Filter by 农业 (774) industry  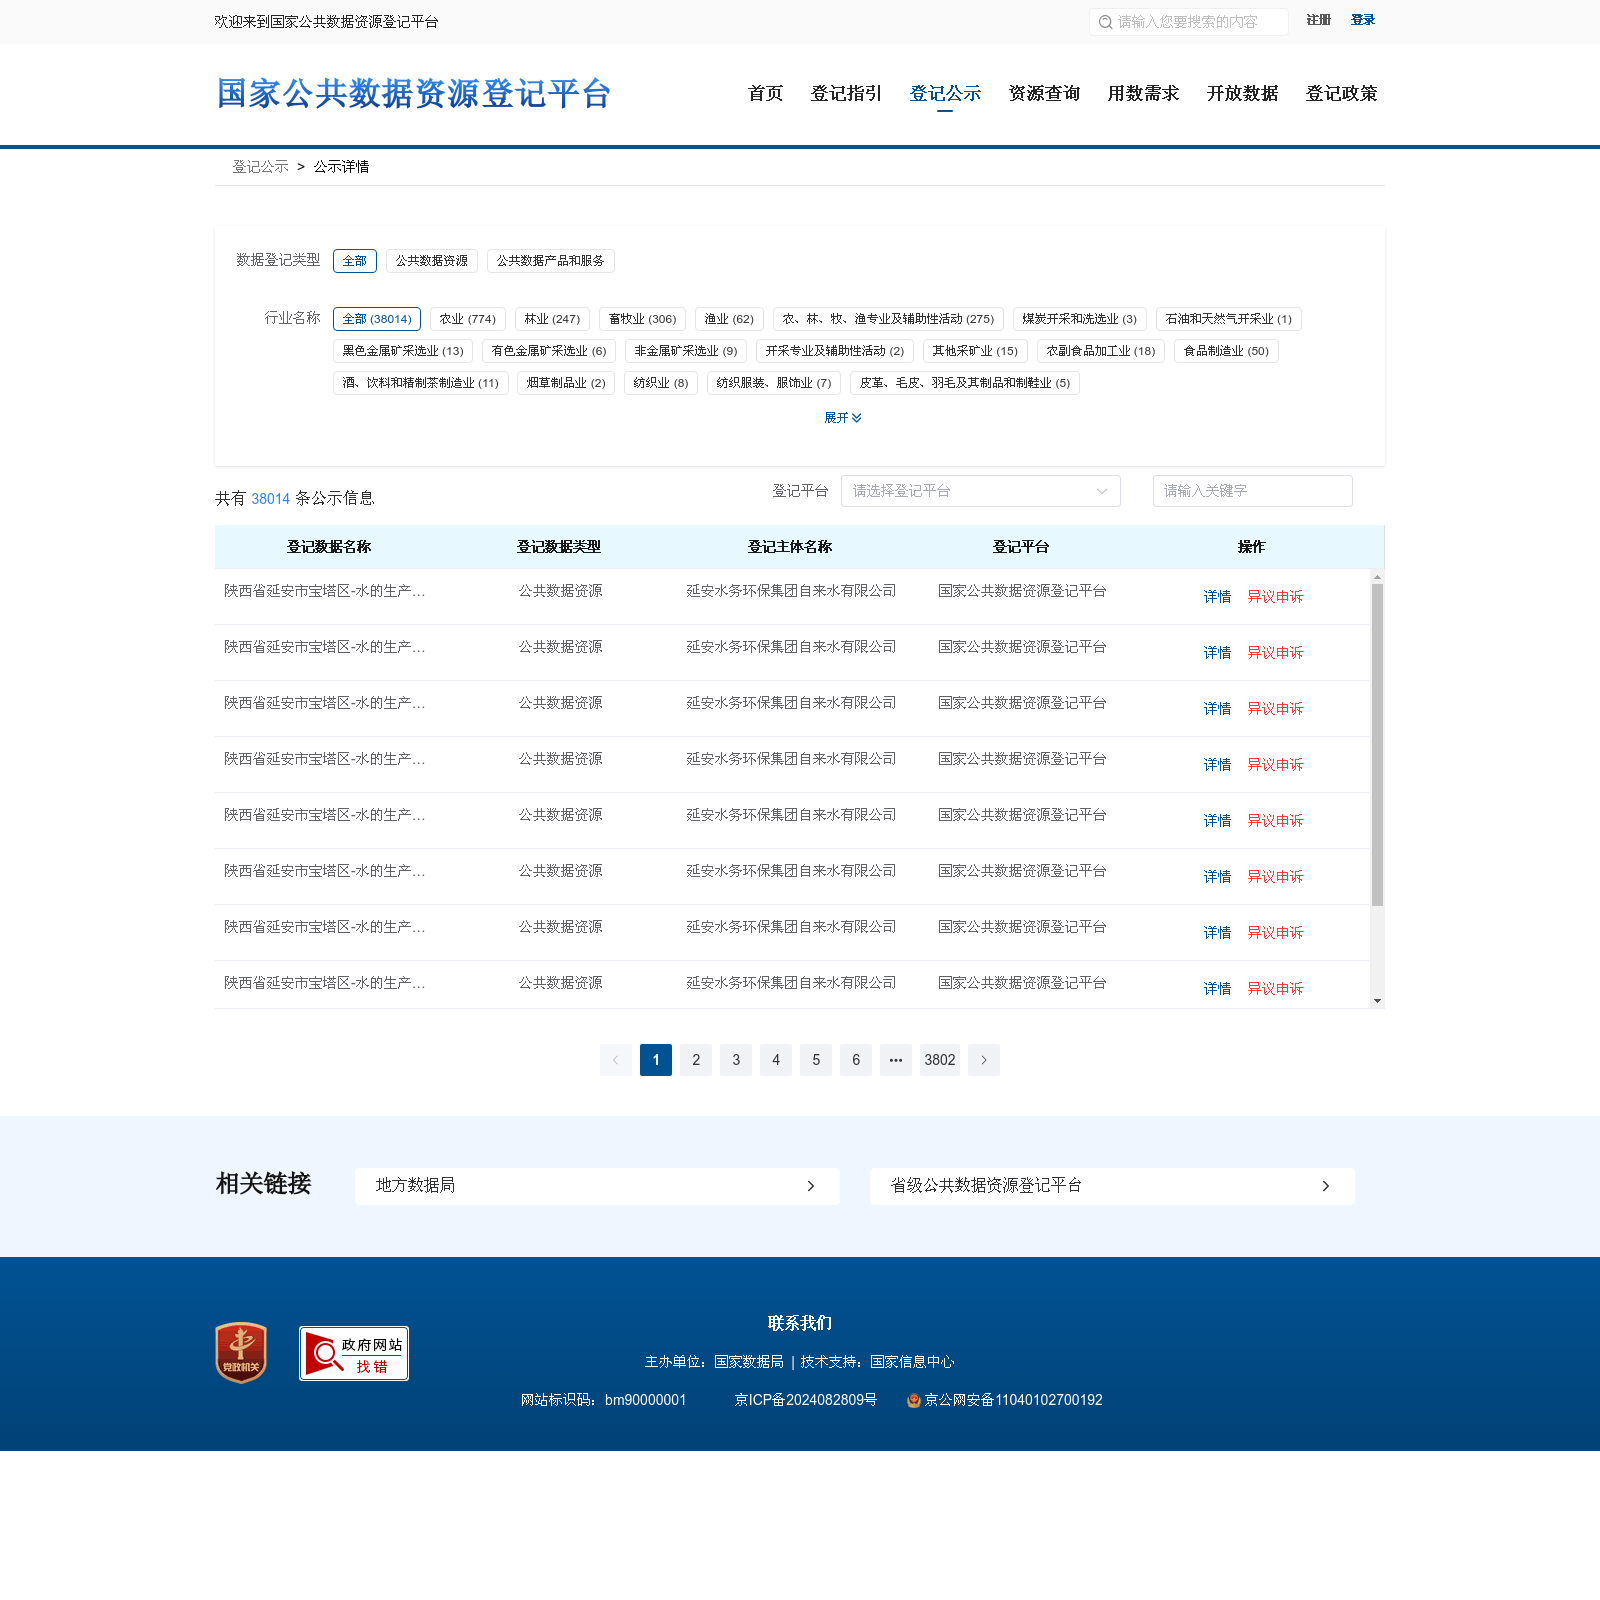click(467, 319)
